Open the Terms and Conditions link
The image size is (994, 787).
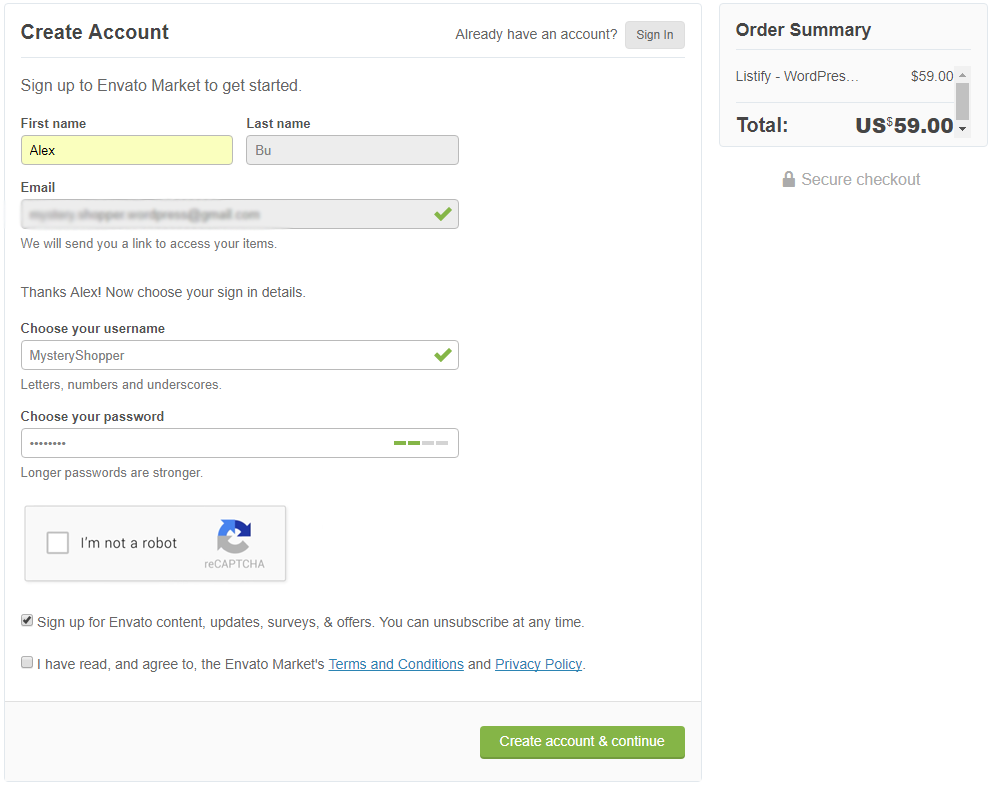[396, 664]
